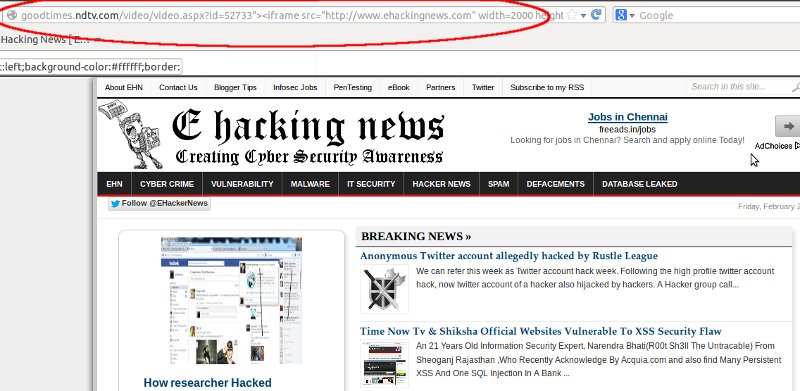Open Infosec Jobs menu item
800x391 pixels.
[x=295, y=87]
